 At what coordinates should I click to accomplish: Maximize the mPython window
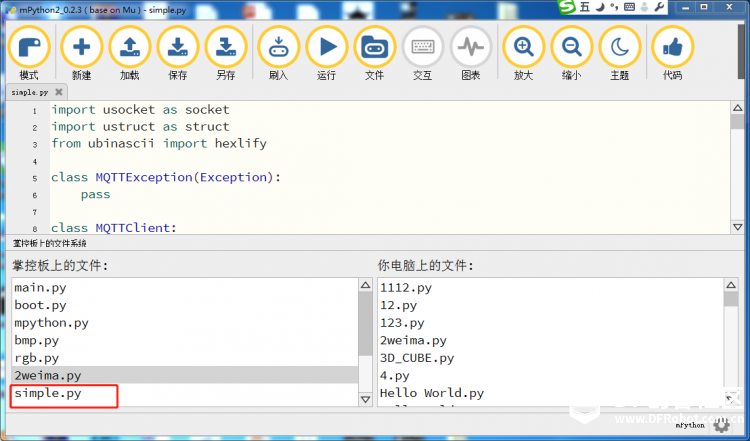point(704,7)
